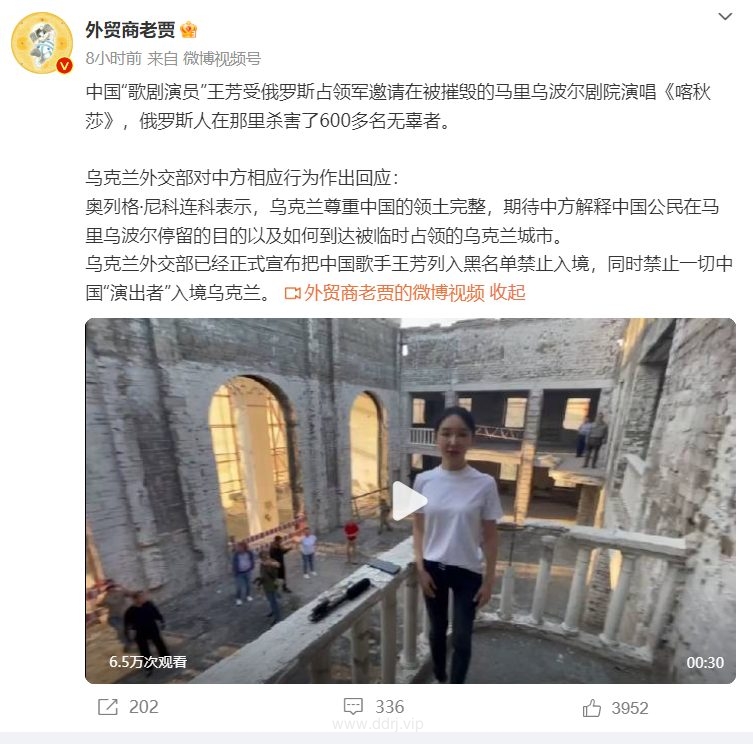Image resolution: width=753 pixels, height=744 pixels.
Task: Click the 00:30 video duration label
Action: pyautogui.click(x=705, y=662)
